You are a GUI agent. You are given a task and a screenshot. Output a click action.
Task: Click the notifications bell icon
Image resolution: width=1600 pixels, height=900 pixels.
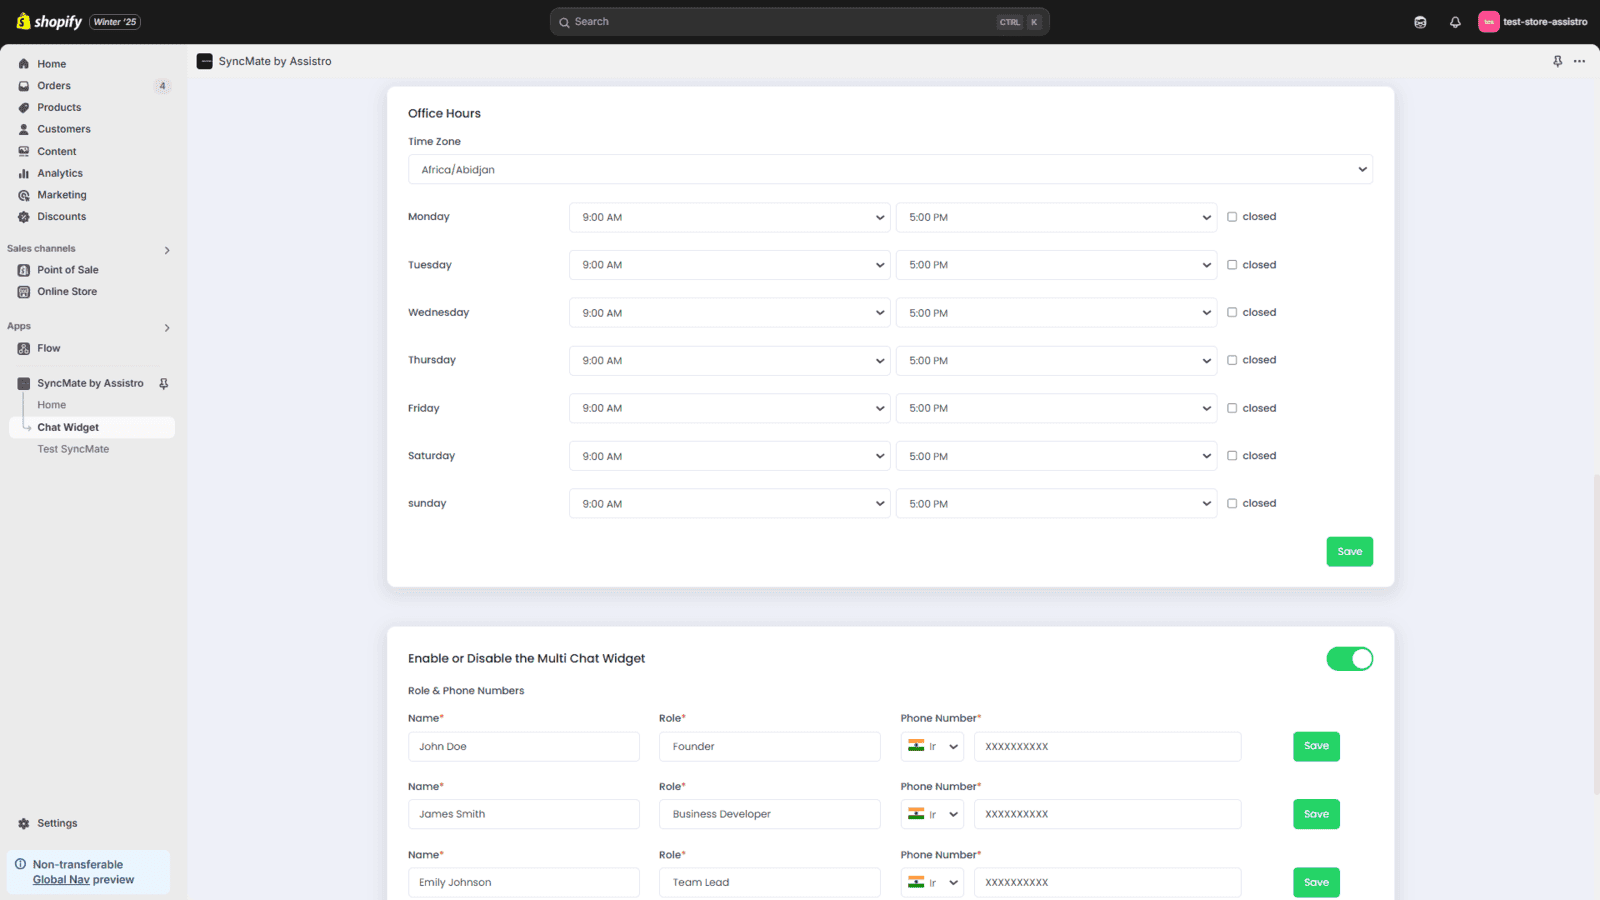tap(1455, 22)
